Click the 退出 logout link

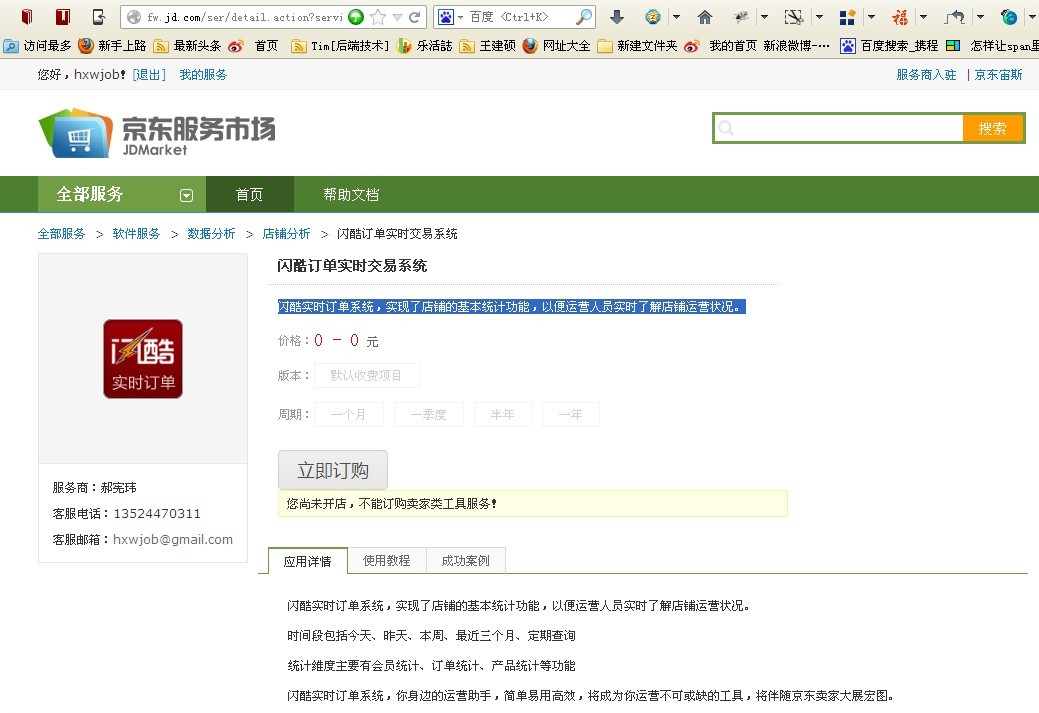[x=149, y=74]
